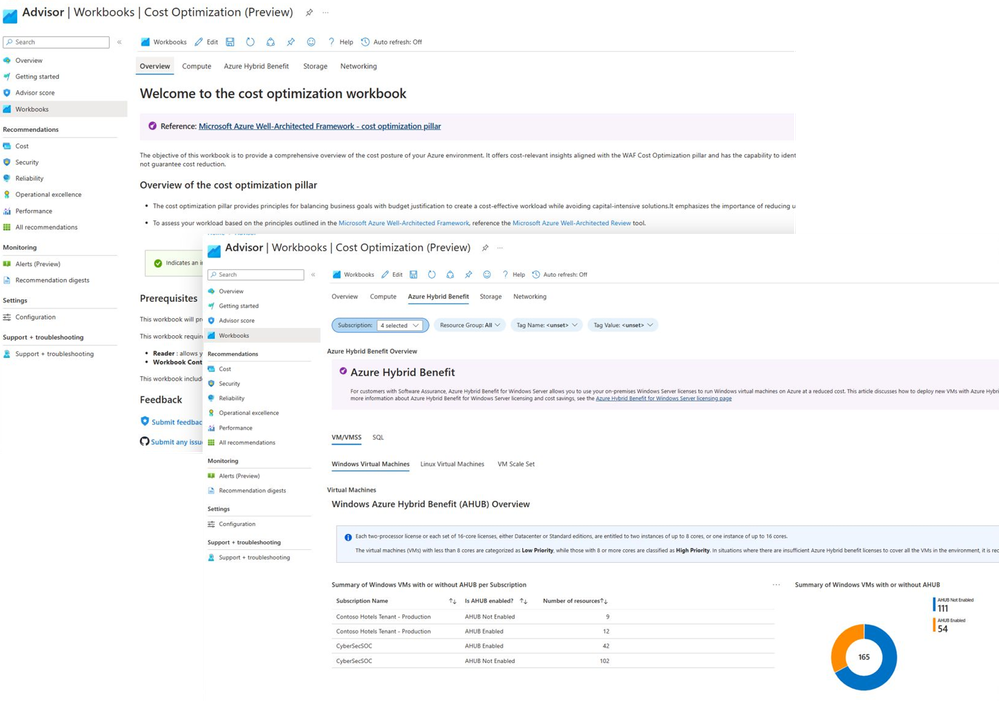Switch to the Compute tab in the front window
Screen dimensions: 999x701
point(383,296)
